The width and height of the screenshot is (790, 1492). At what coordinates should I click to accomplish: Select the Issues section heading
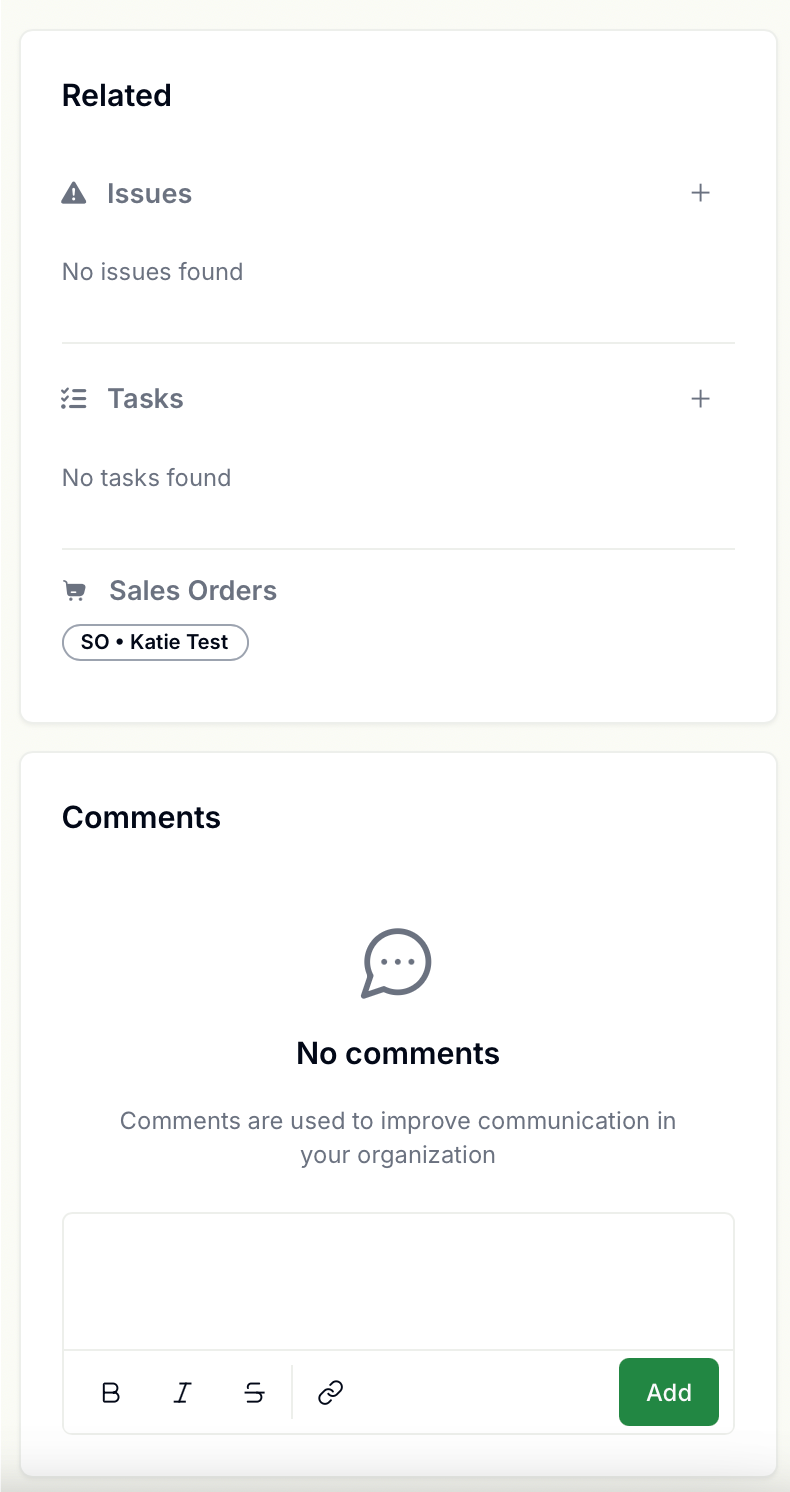click(x=149, y=193)
